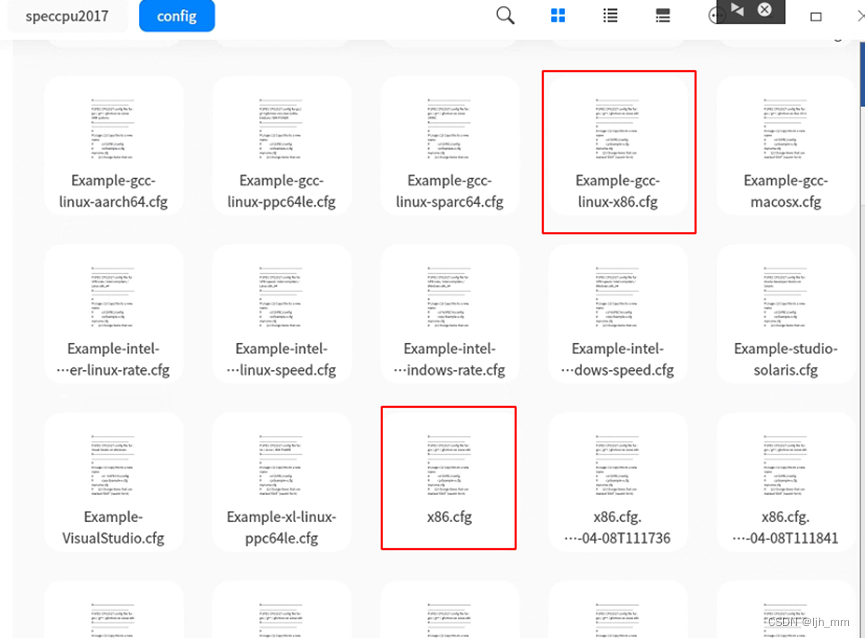
Task: Select the Example-intel …er-linux-rate.cfg file icon
Action: 113,298
